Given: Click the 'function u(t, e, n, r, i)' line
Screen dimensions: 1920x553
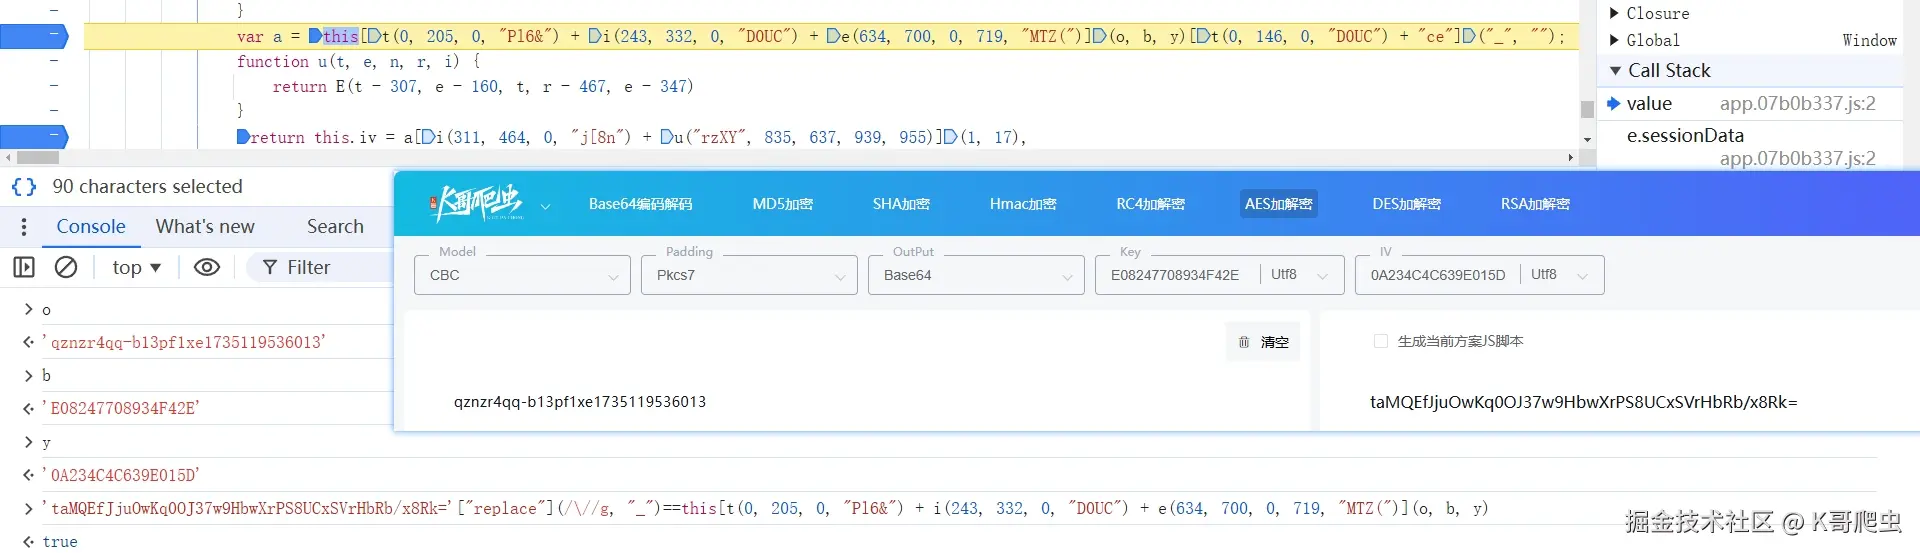Looking at the screenshot, I should pyautogui.click(x=360, y=62).
